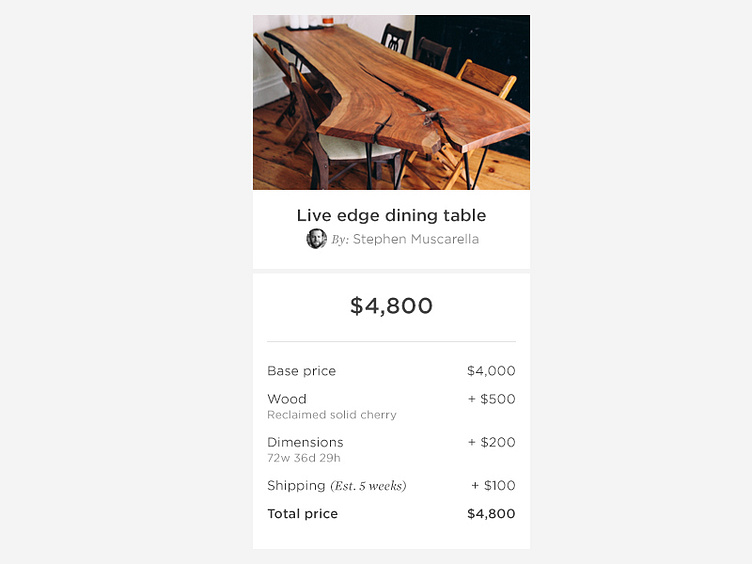Click the + $200 dimensions surcharge
This screenshot has width=752, height=564.
[x=492, y=442]
